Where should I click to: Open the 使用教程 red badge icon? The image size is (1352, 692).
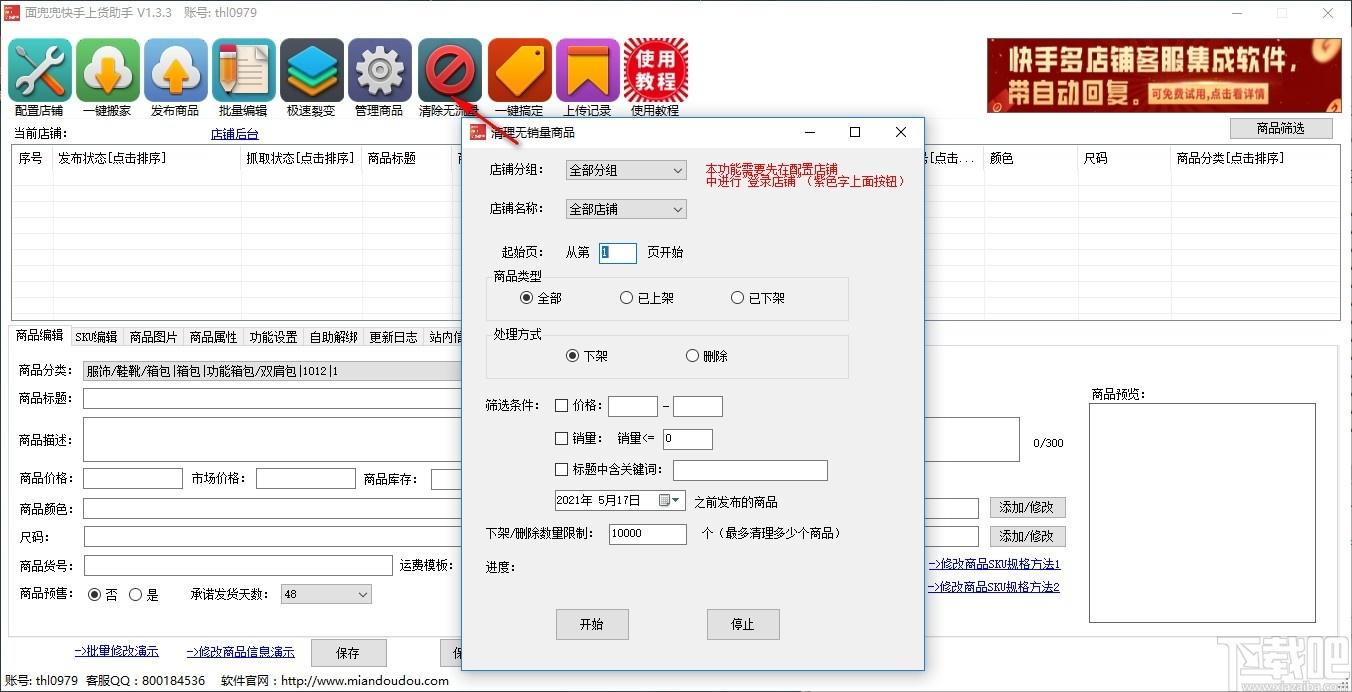[x=656, y=71]
